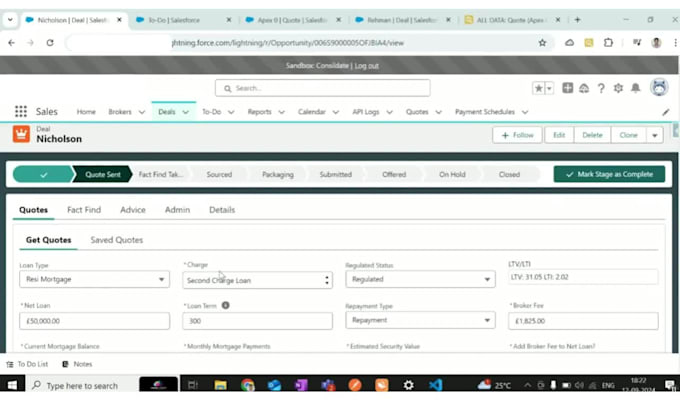Open the more actions dropdown next to Clone
680x404 pixels.
click(655, 135)
